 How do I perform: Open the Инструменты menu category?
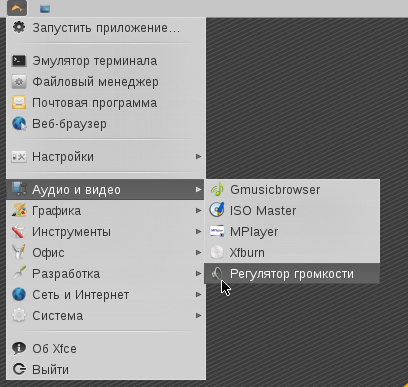105,231
